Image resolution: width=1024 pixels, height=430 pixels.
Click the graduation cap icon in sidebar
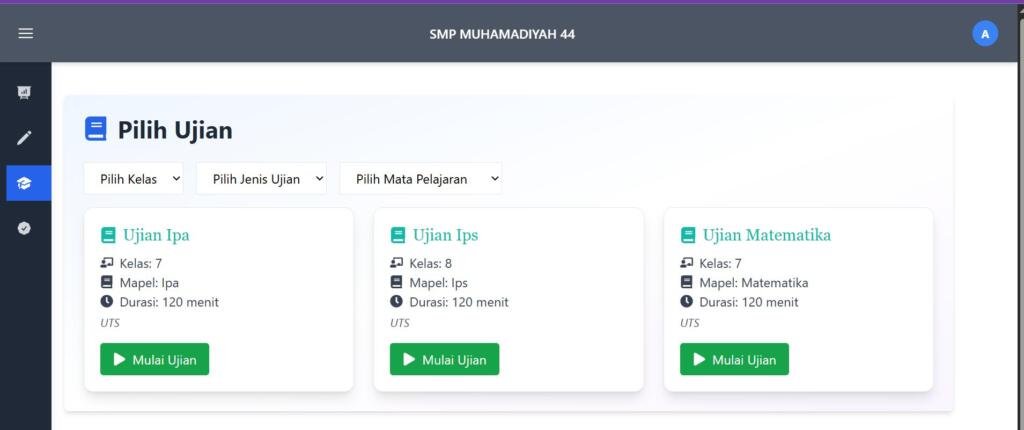click(25, 183)
